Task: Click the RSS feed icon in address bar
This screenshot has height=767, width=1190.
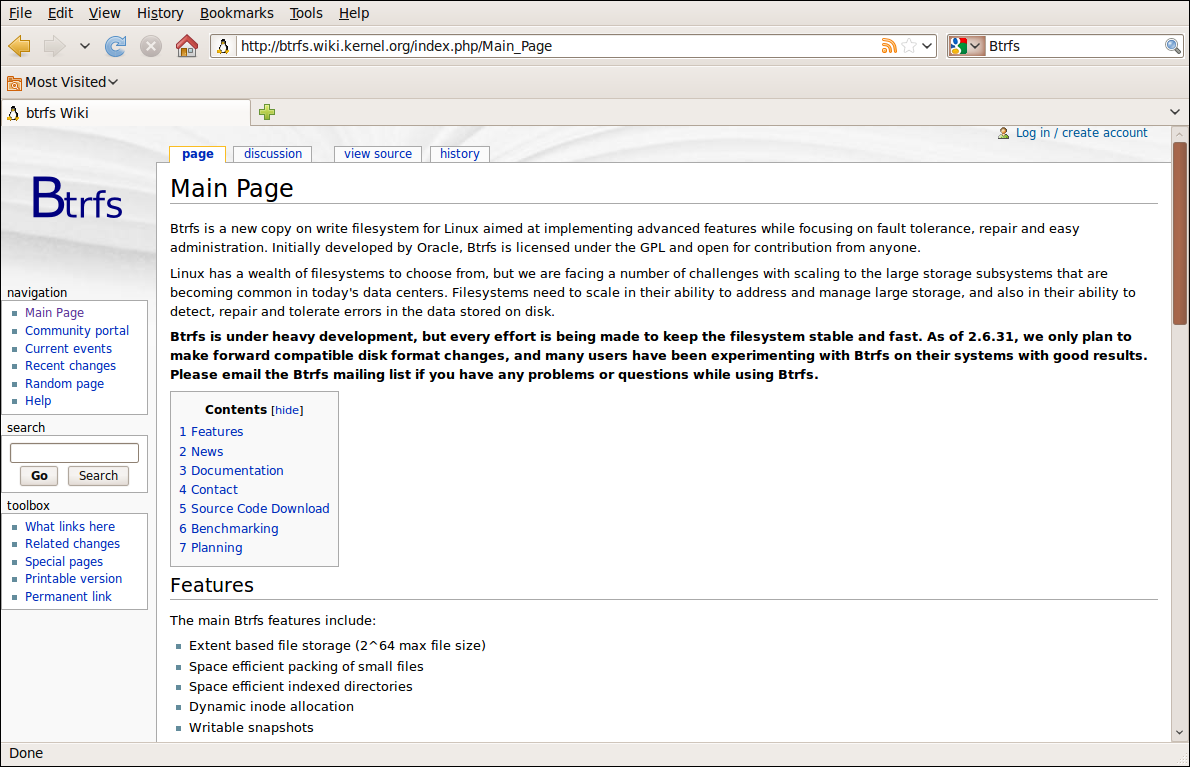Action: pyautogui.click(x=889, y=46)
